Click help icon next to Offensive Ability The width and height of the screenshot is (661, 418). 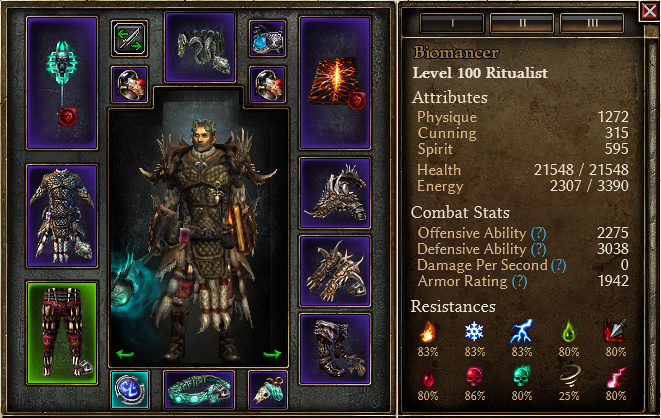click(538, 233)
